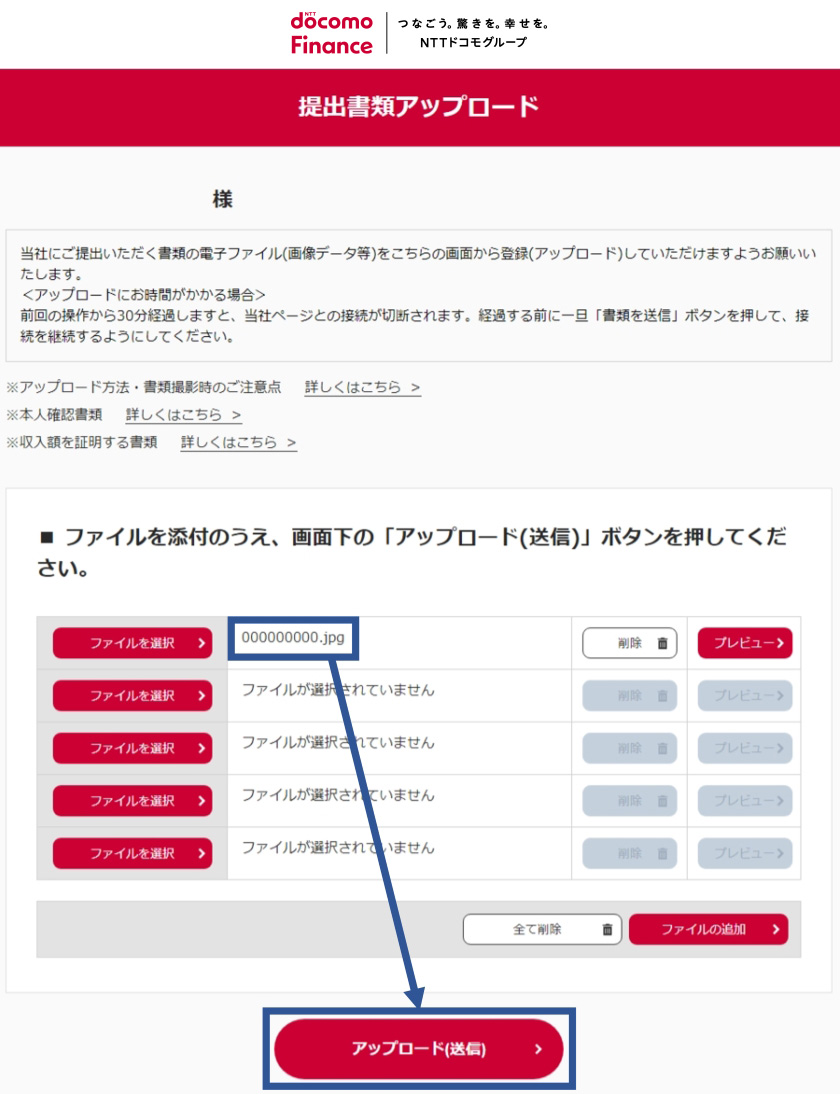Open income proof documents details link
The image size is (840, 1094).
pyautogui.click(x=239, y=442)
